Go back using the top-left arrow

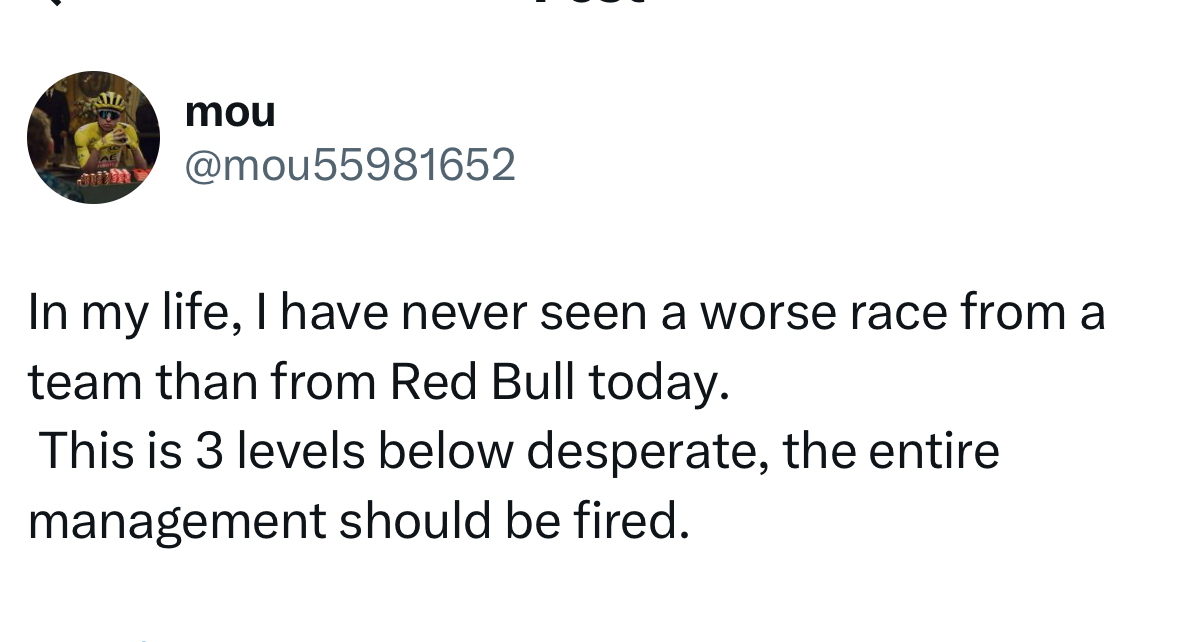click(x=53, y=2)
